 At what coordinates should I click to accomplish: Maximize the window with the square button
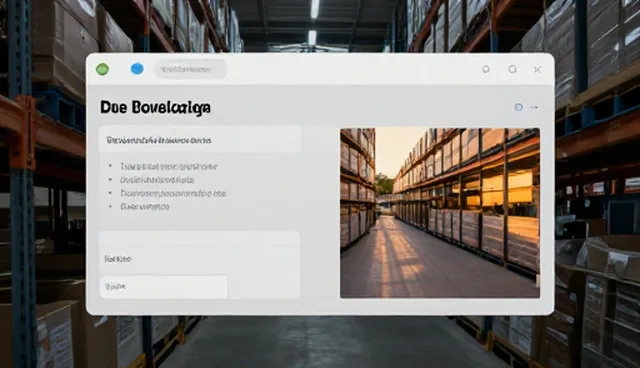512,69
